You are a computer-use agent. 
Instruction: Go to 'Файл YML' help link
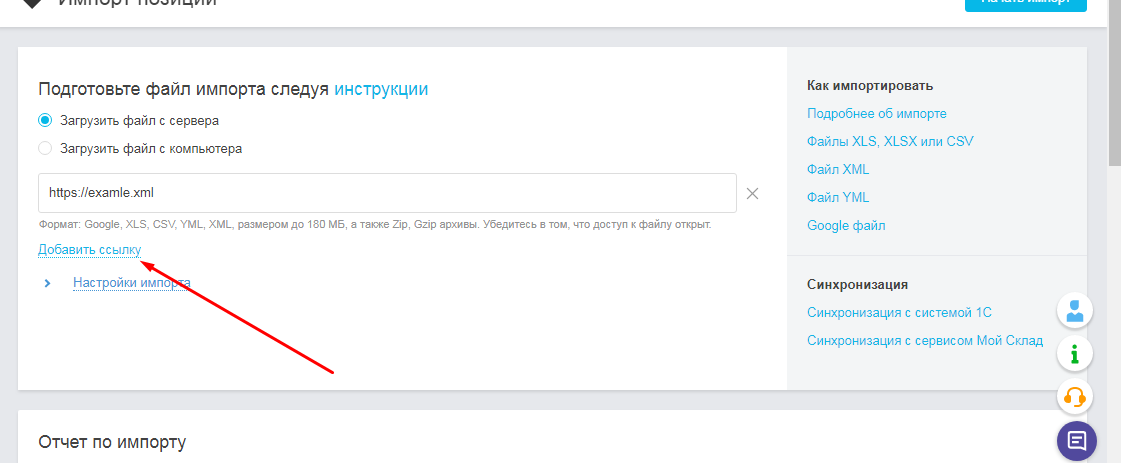tap(838, 198)
